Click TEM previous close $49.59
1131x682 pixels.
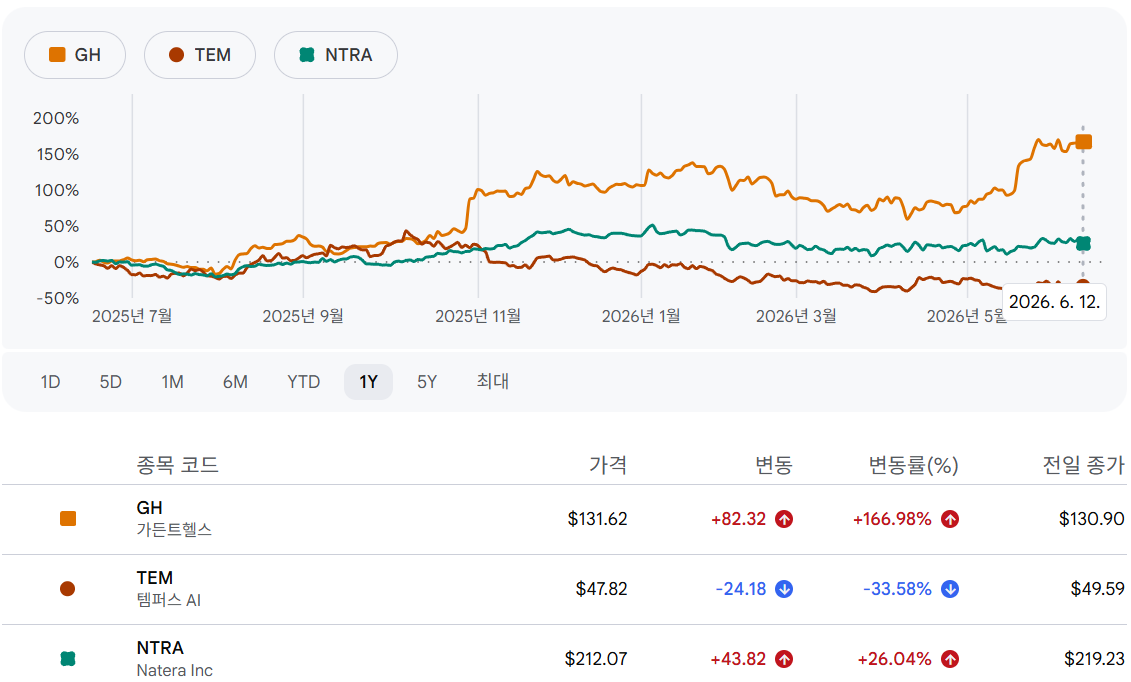(1097, 589)
